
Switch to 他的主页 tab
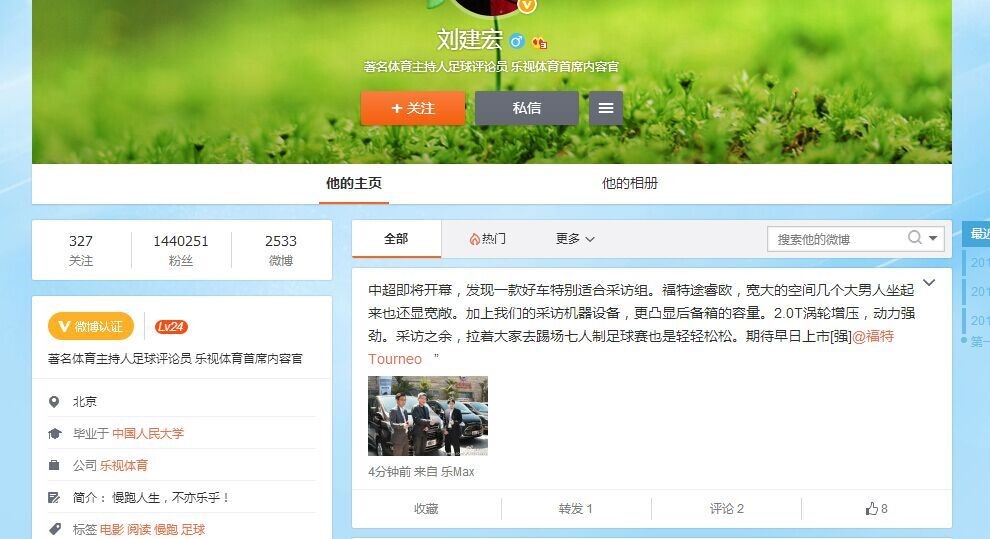(354, 183)
